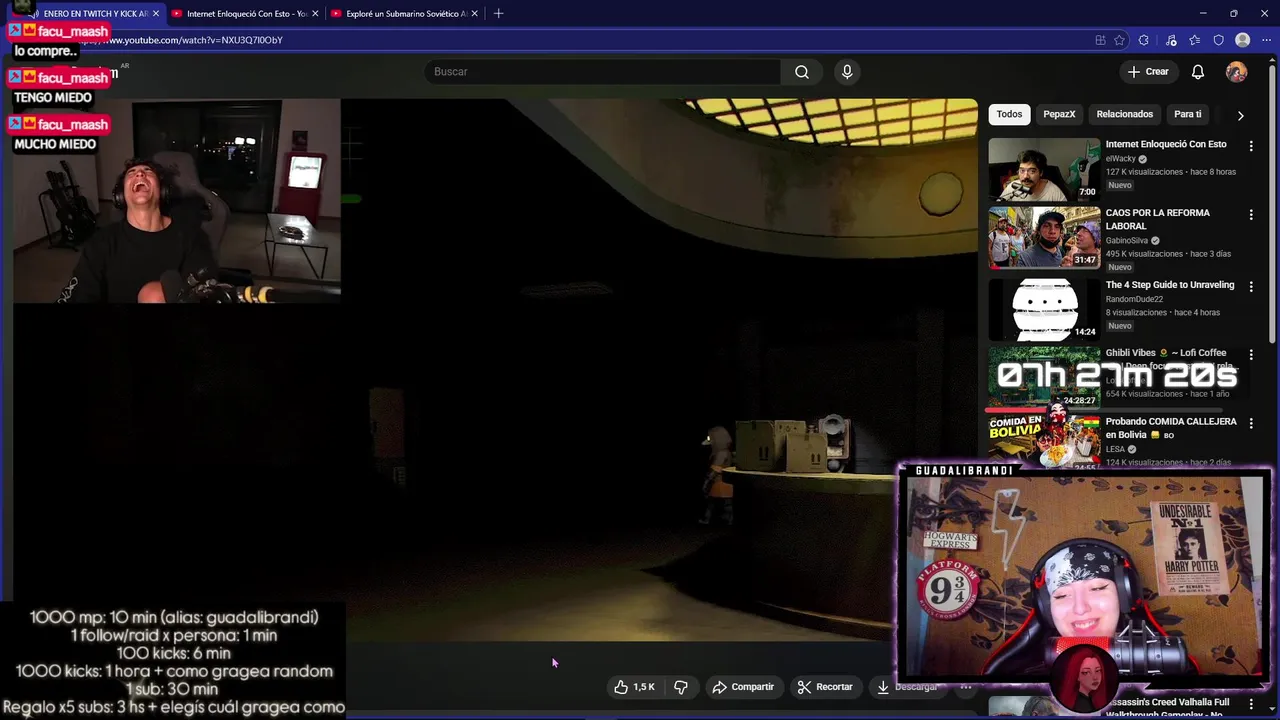
Task: Open YouTube notifications bell
Action: [1198, 72]
